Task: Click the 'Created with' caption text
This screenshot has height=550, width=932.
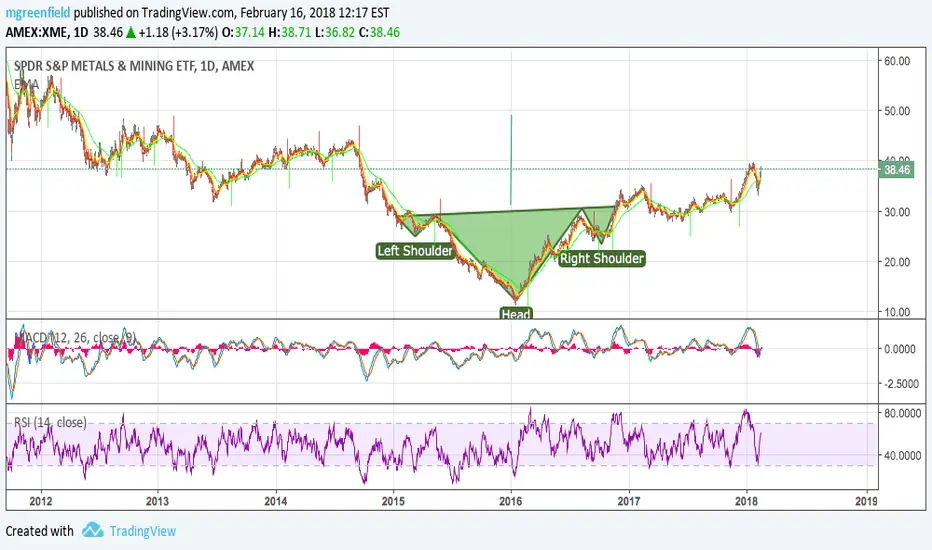Action: [x=39, y=531]
